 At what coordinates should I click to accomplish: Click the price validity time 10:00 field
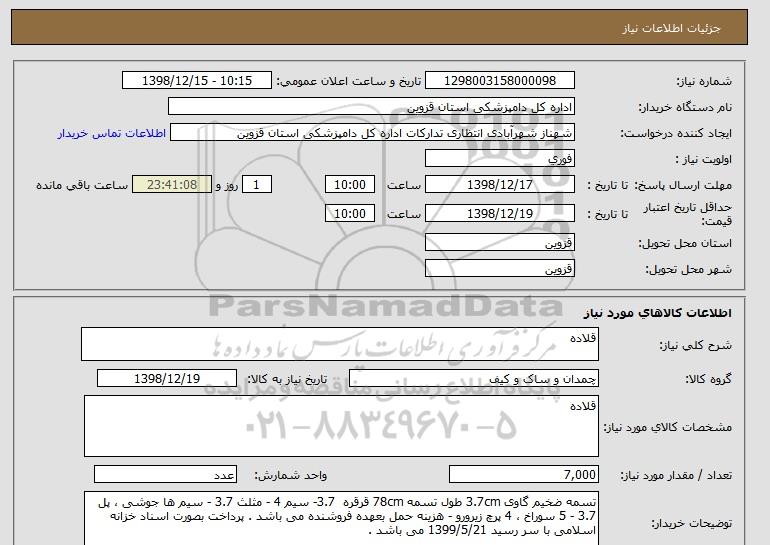(350, 214)
